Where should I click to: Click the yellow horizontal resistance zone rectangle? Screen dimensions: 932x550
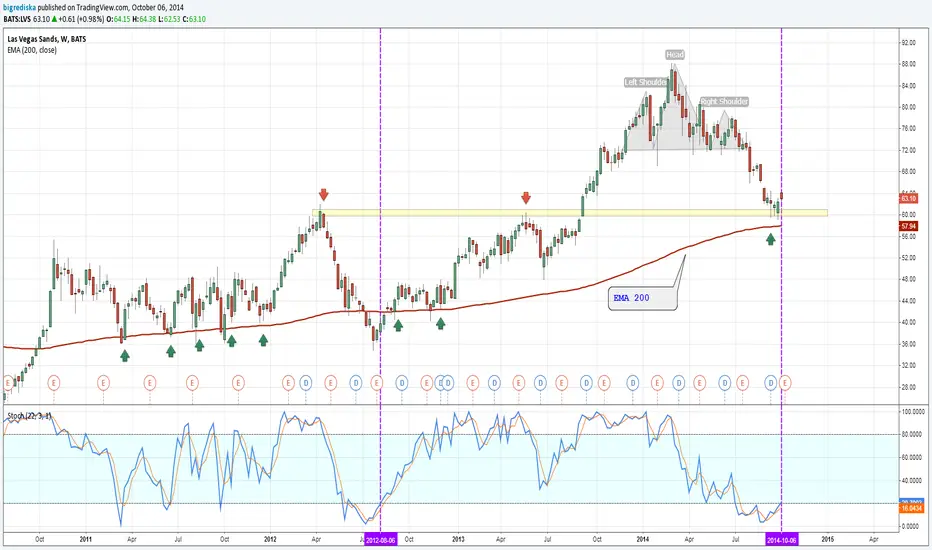pyautogui.click(x=569, y=212)
